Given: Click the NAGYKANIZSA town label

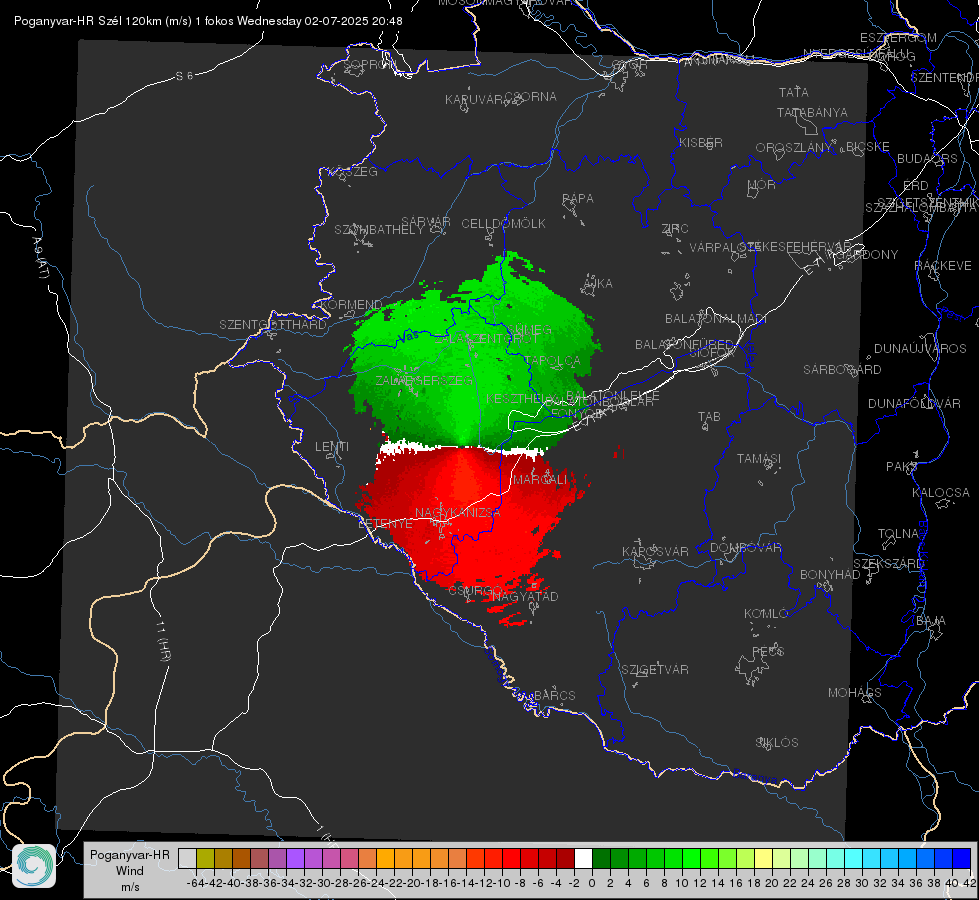Looking at the screenshot, I should (458, 513).
